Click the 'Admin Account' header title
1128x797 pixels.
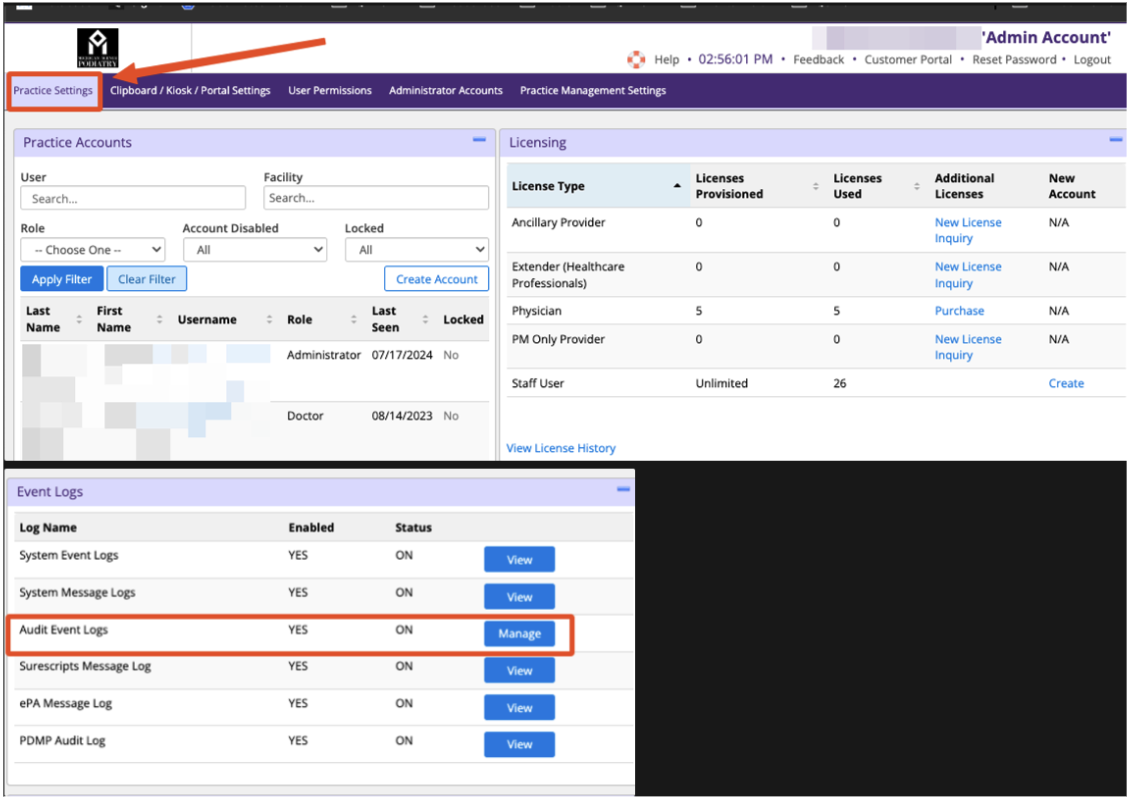1047,37
